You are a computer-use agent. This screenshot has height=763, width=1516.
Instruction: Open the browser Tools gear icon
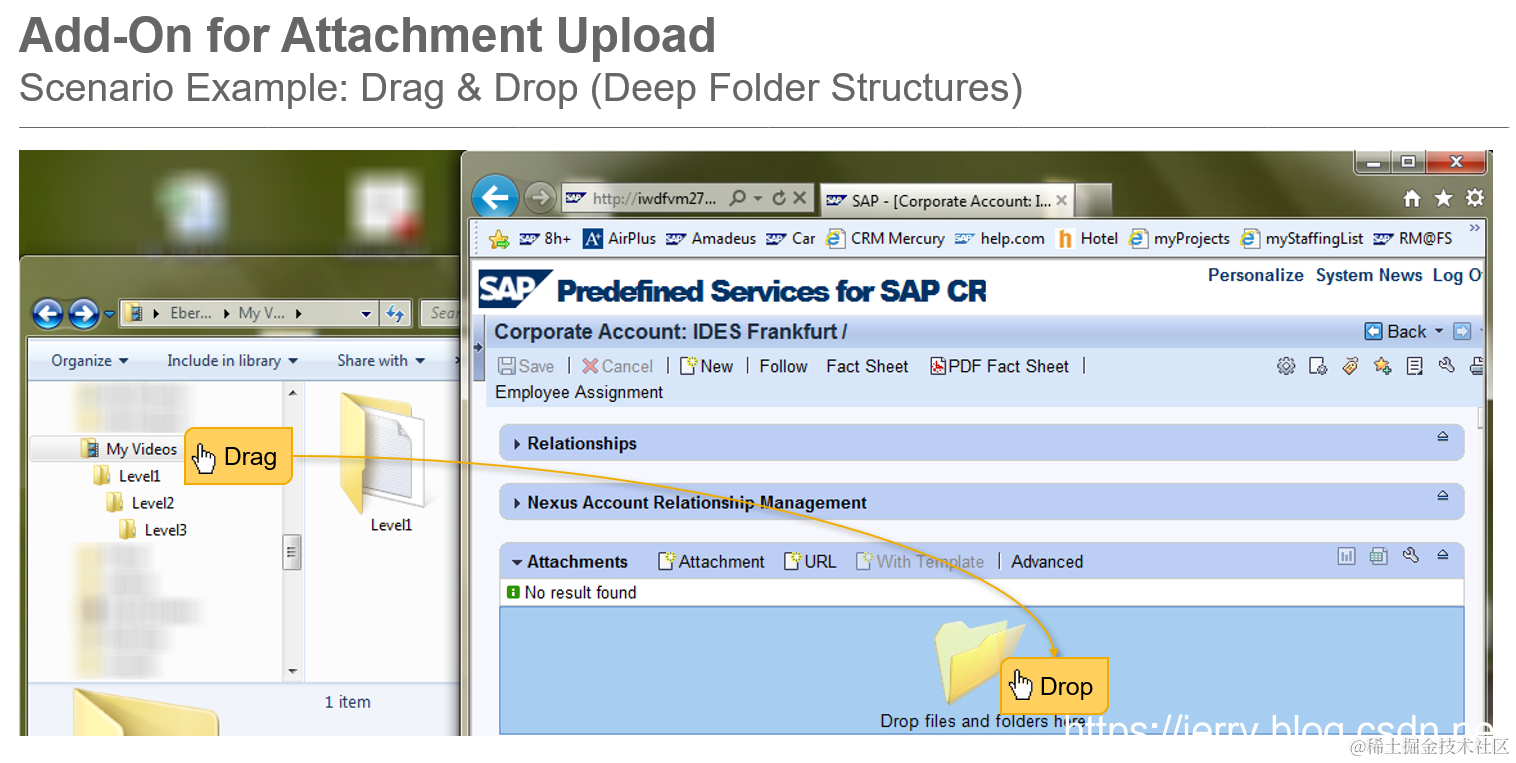[x=1474, y=198]
